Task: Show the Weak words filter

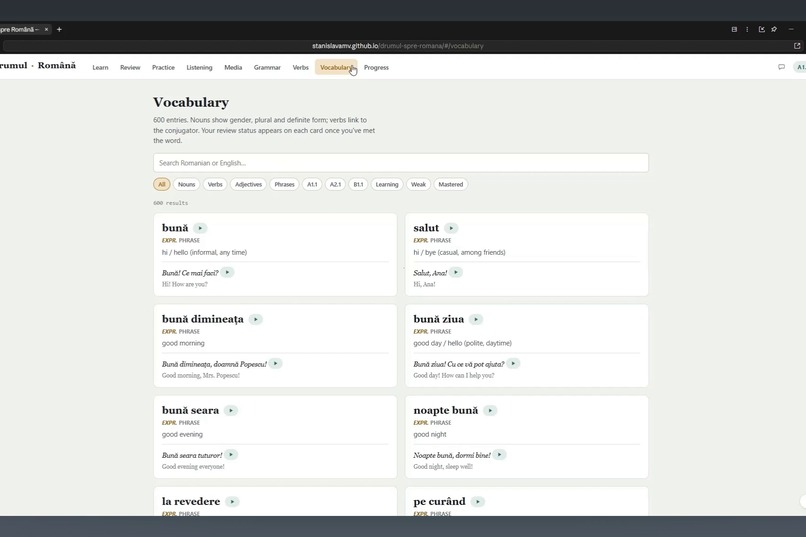Action: pos(418,184)
